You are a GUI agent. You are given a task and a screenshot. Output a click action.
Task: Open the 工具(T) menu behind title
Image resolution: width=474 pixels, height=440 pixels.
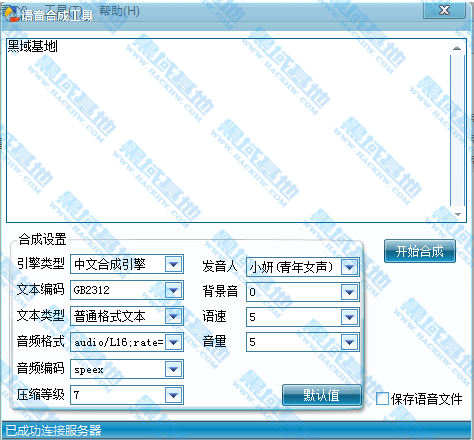[63, 10]
